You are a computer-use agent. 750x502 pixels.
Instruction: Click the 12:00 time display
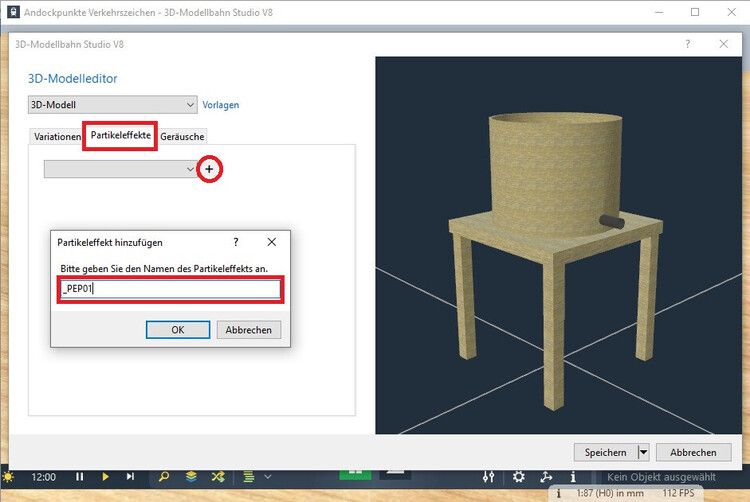tap(44, 477)
